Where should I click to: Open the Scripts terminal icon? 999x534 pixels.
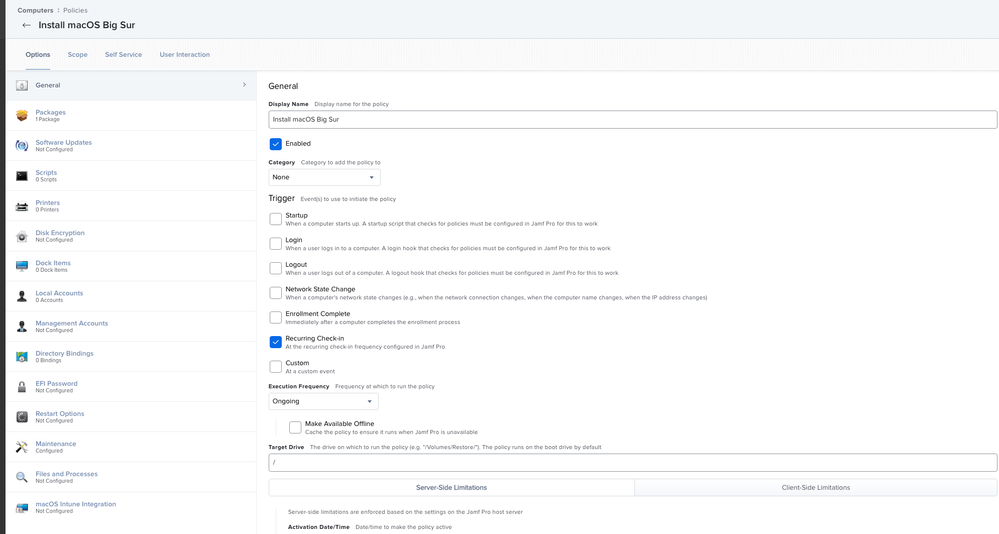point(22,176)
